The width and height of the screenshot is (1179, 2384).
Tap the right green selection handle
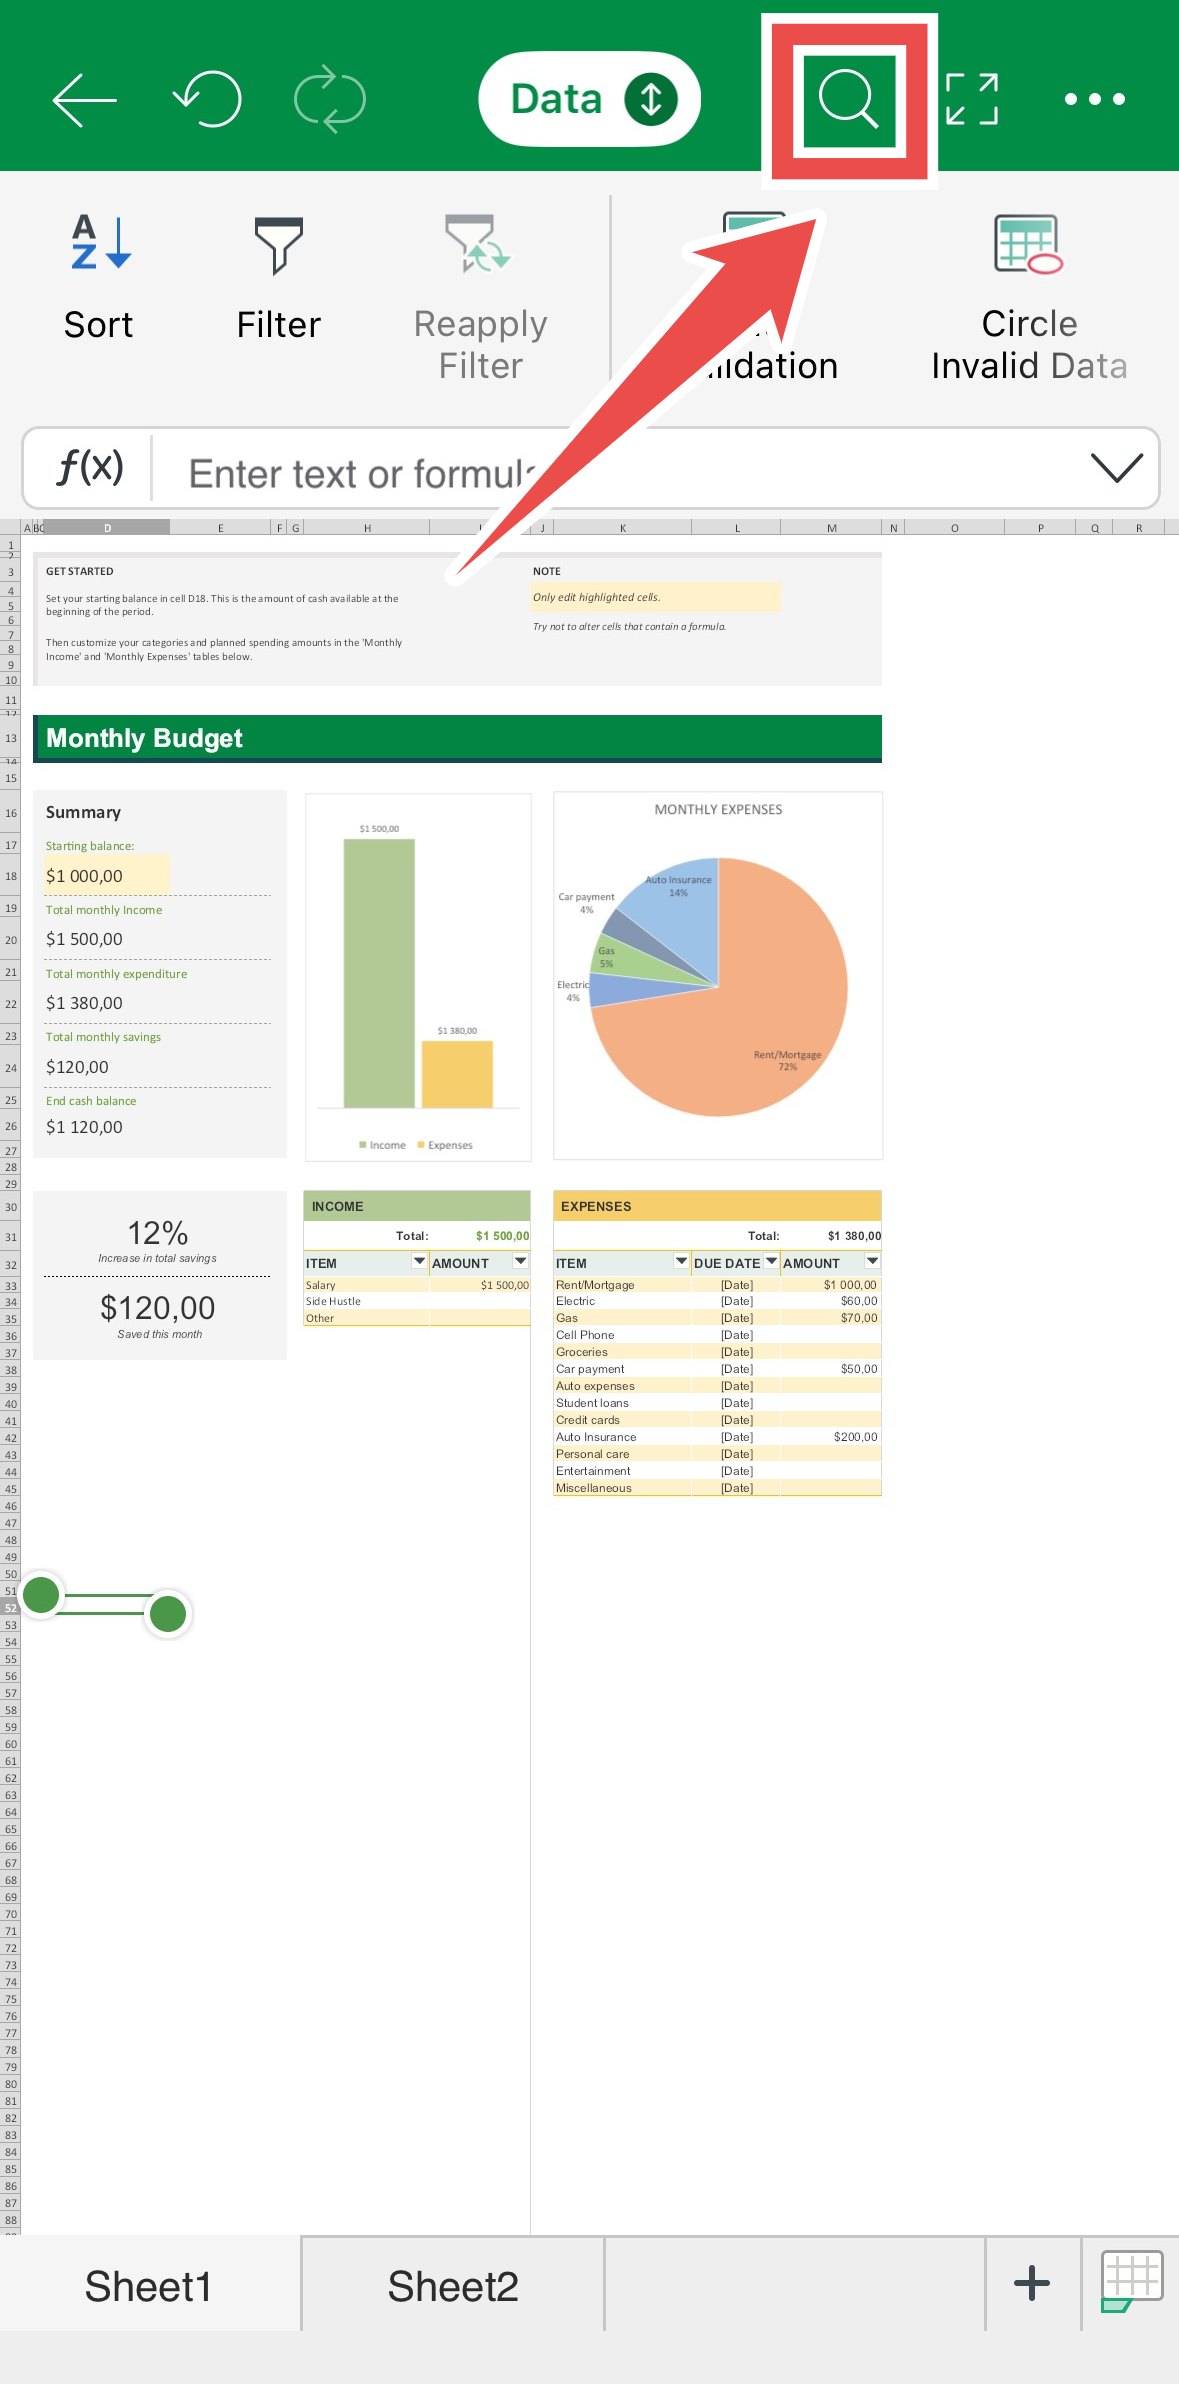pos(168,1613)
